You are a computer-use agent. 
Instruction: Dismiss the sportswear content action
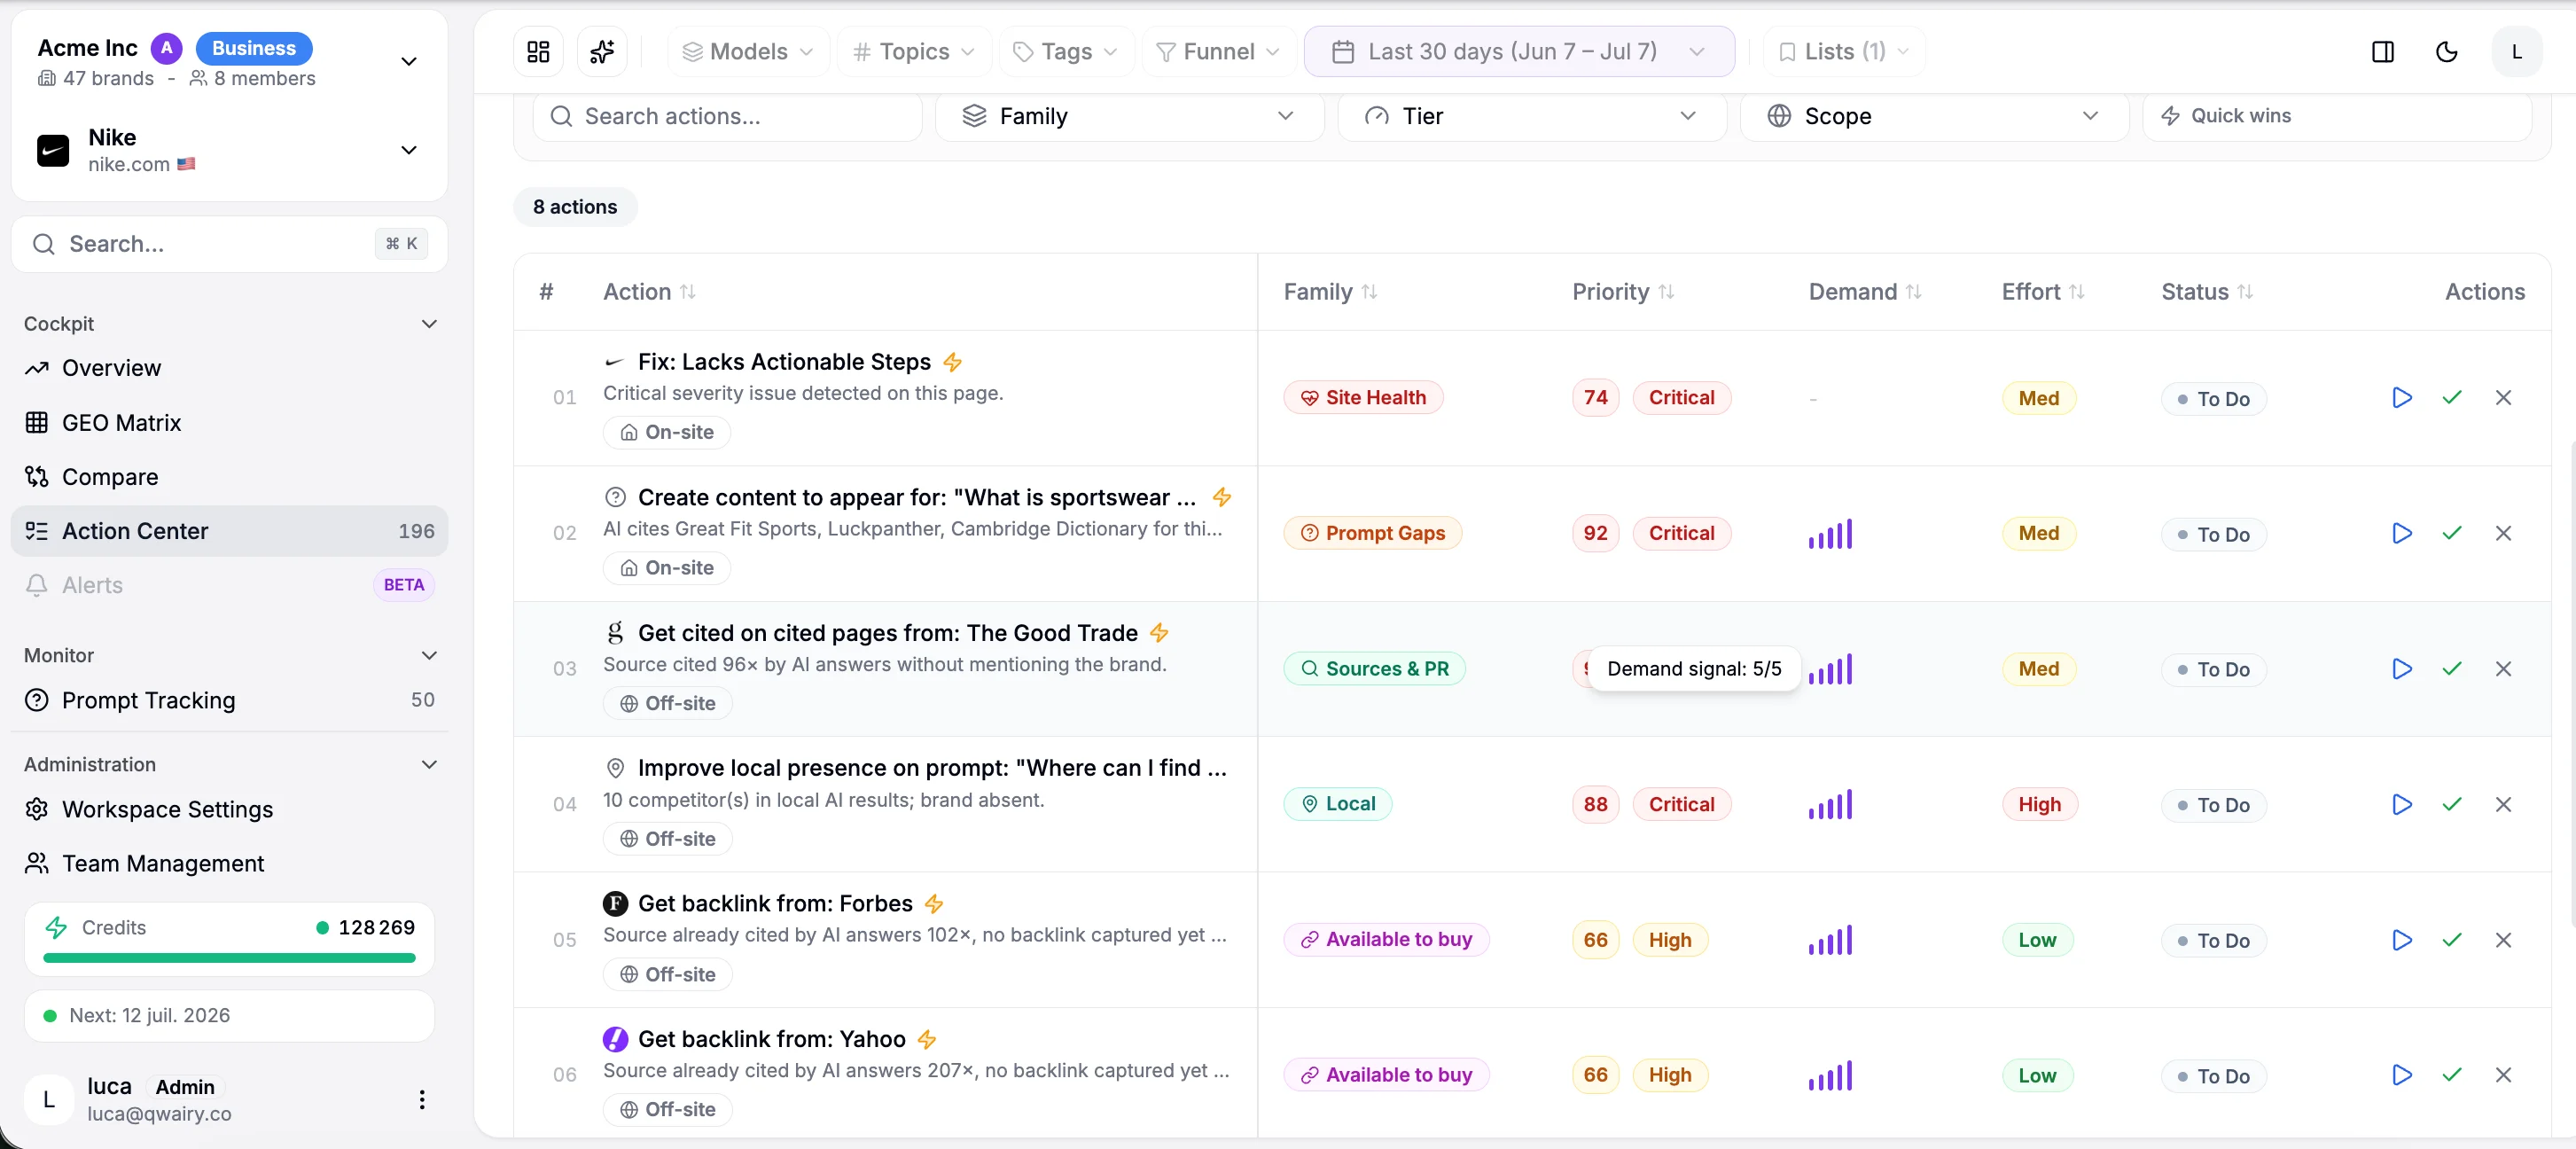click(x=2503, y=534)
